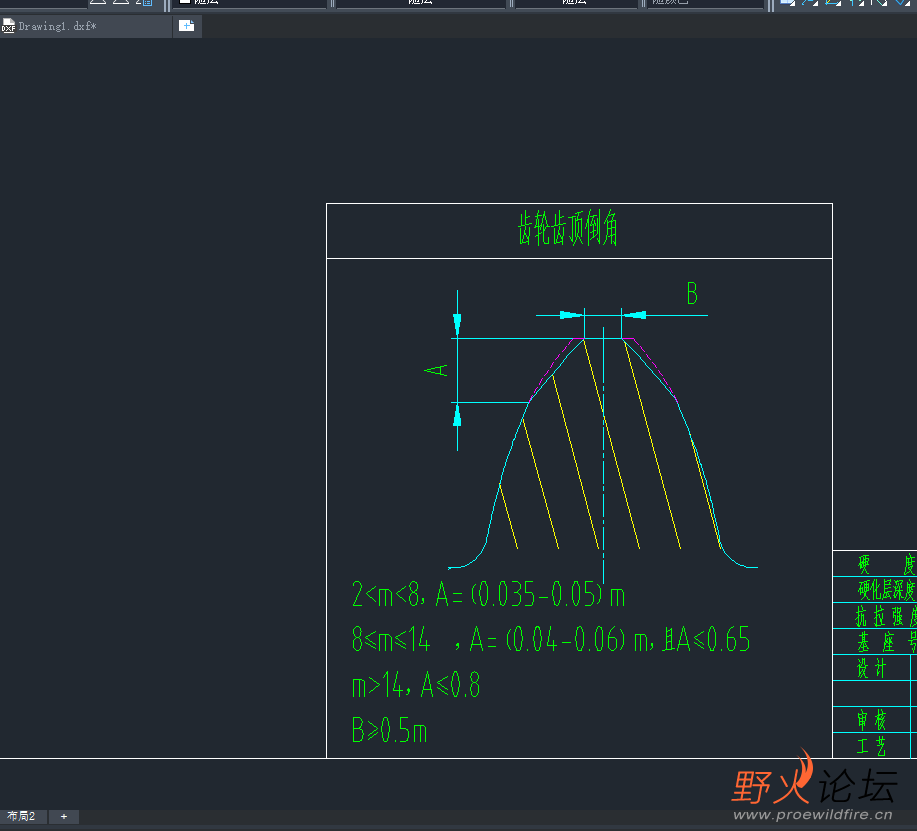The height and width of the screenshot is (831, 917).
Task: Open the first 随层 dropdown with white swatch
Action: pyautogui.click(x=252, y=3)
